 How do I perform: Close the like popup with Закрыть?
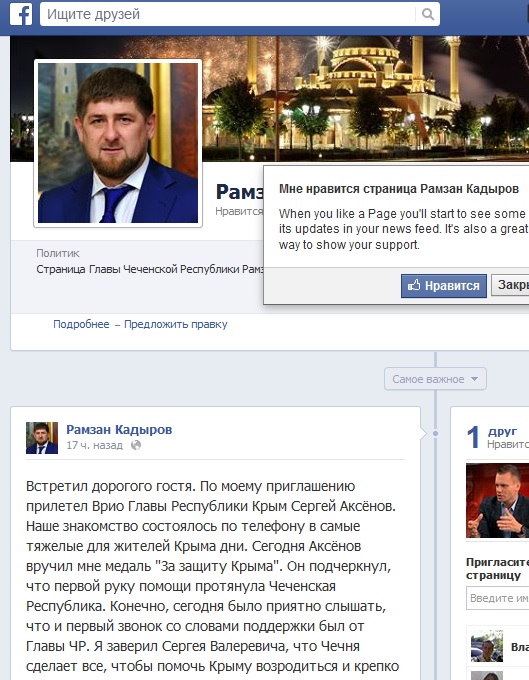pyautogui.click(x=510, y=285)
